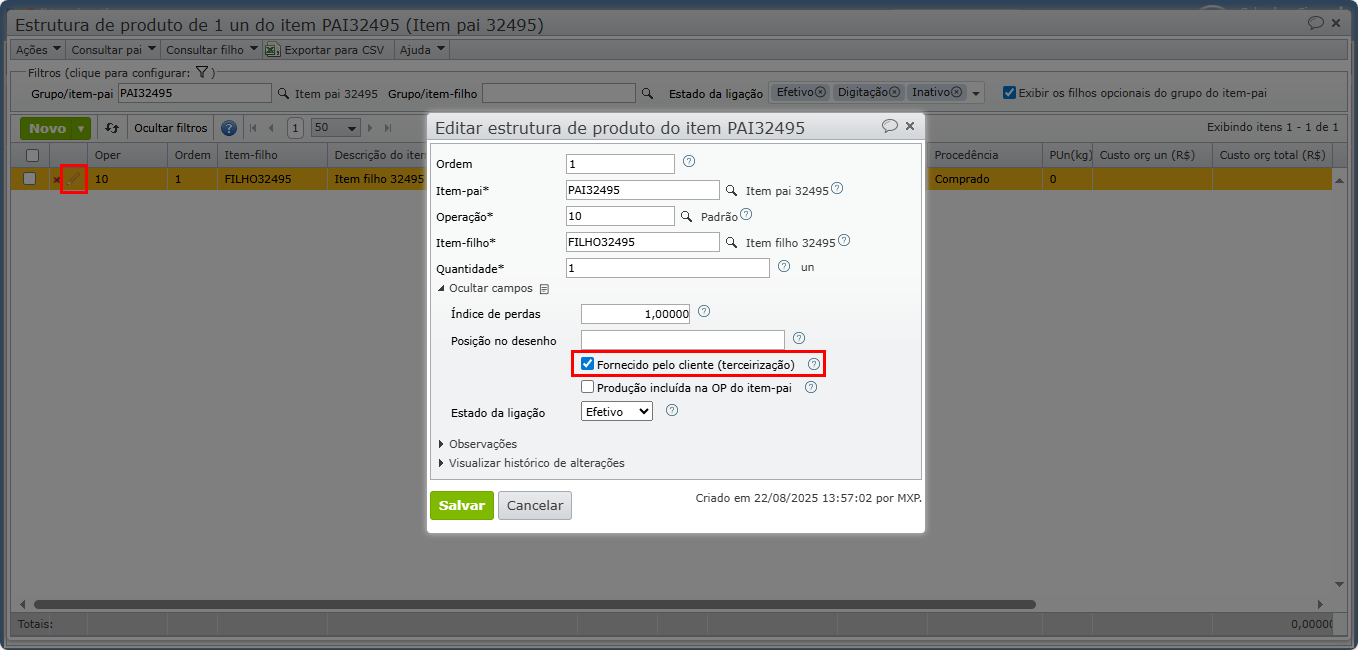Show help for Fornecido pelo cliente option

[814, 364]
